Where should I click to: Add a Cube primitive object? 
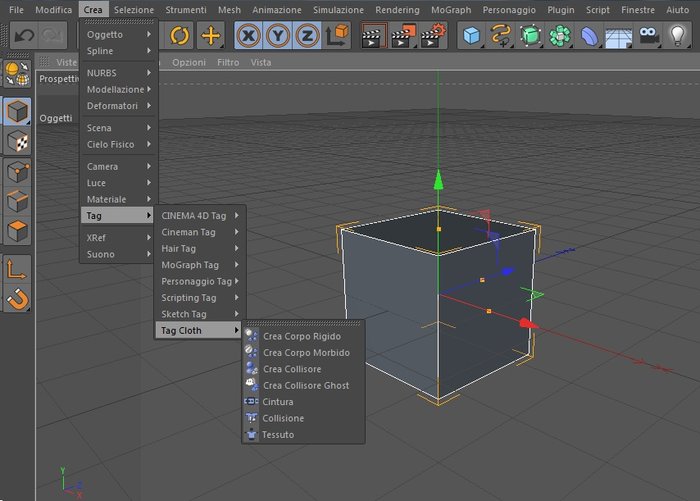(471, 35)
